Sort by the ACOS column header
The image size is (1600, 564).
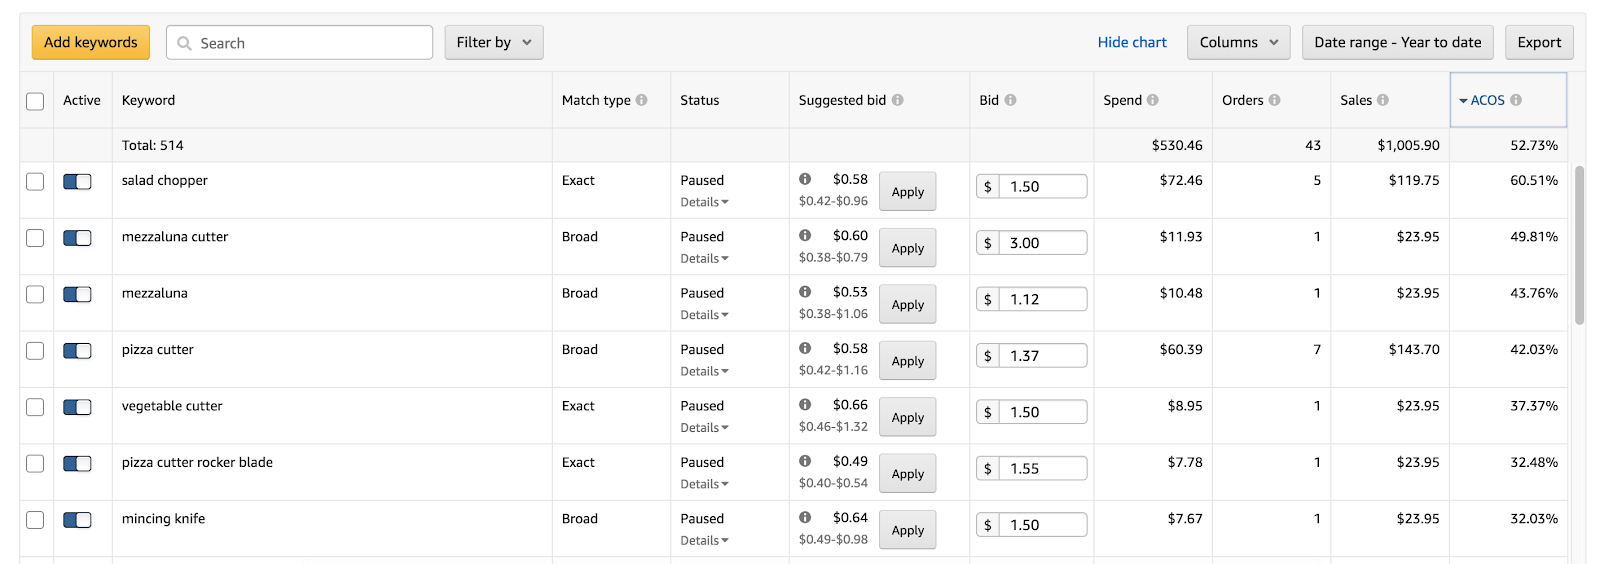click(1486, 100)
